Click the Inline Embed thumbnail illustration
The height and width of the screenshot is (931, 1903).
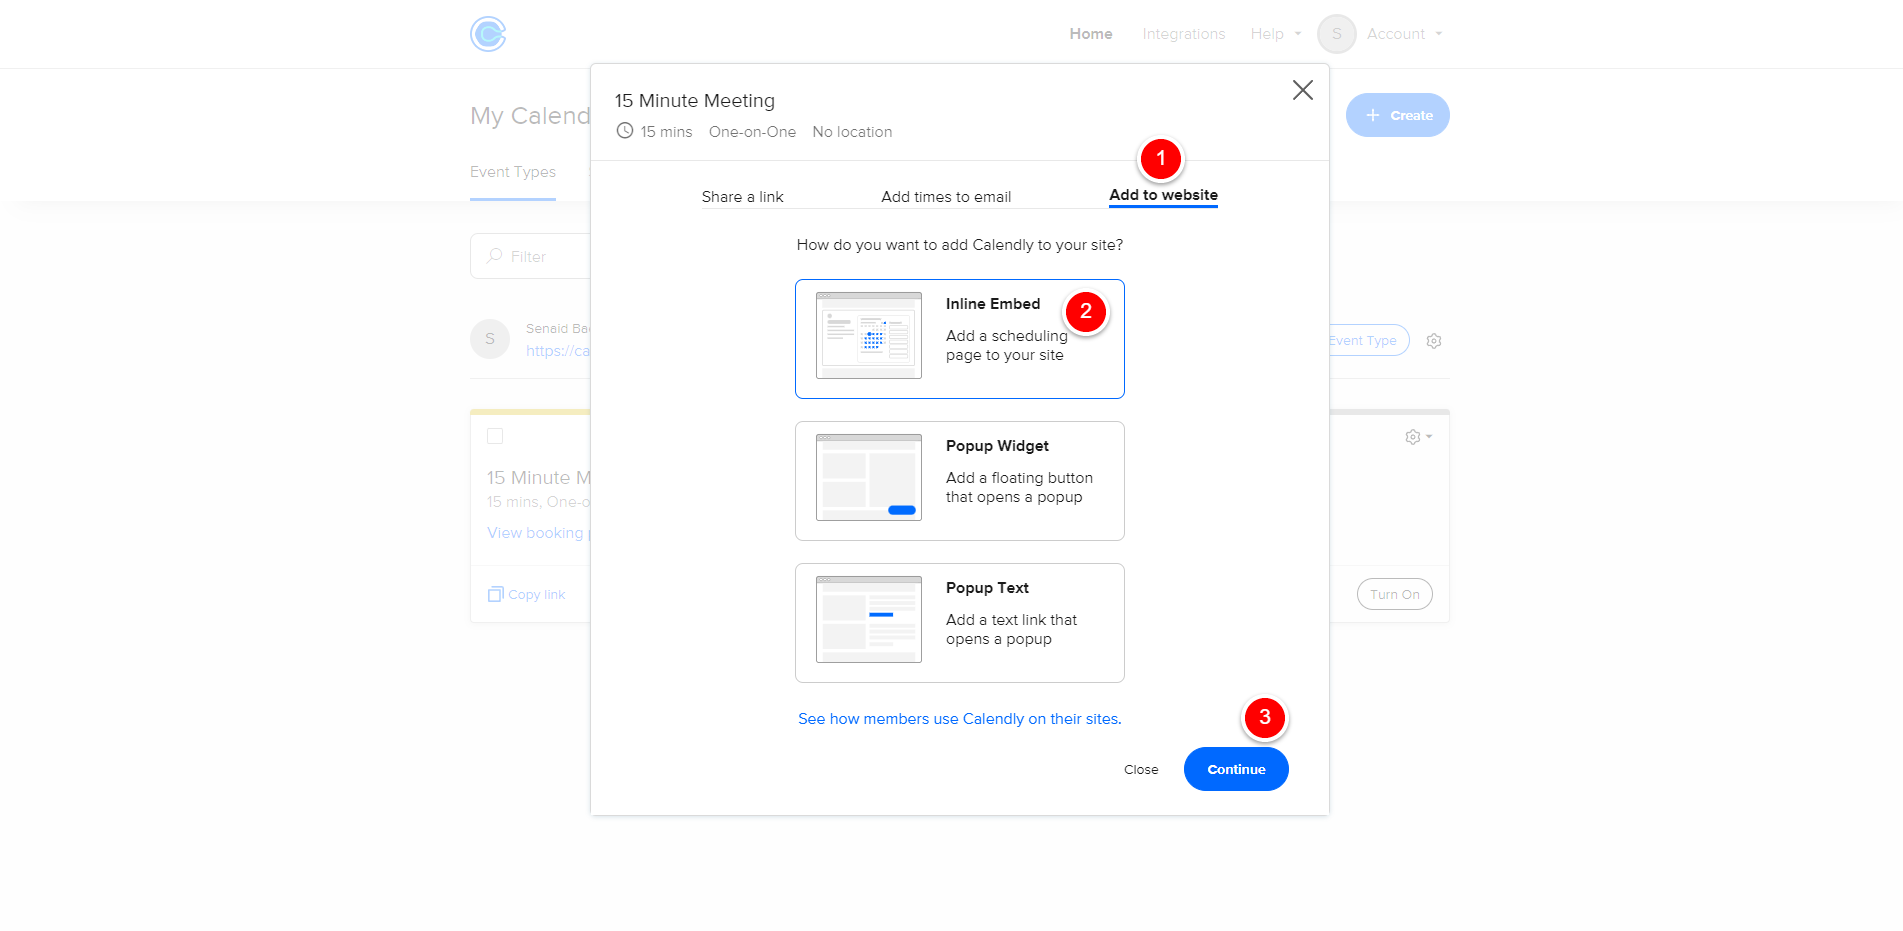click(868, 336)
